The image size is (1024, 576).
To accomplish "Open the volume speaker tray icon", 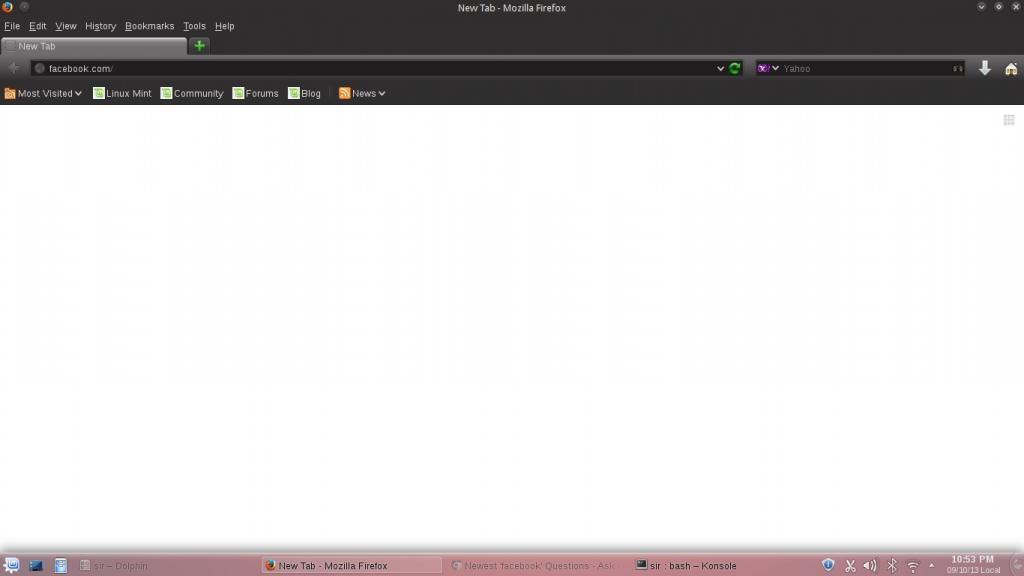I will coord(870,566).
